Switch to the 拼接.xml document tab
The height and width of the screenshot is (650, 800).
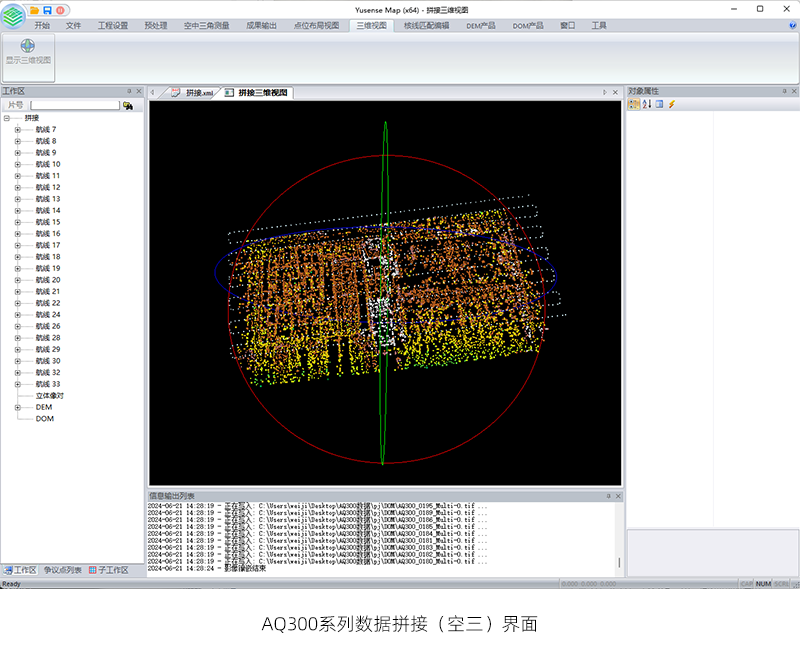pyautogui.click(x=193, y=93)
